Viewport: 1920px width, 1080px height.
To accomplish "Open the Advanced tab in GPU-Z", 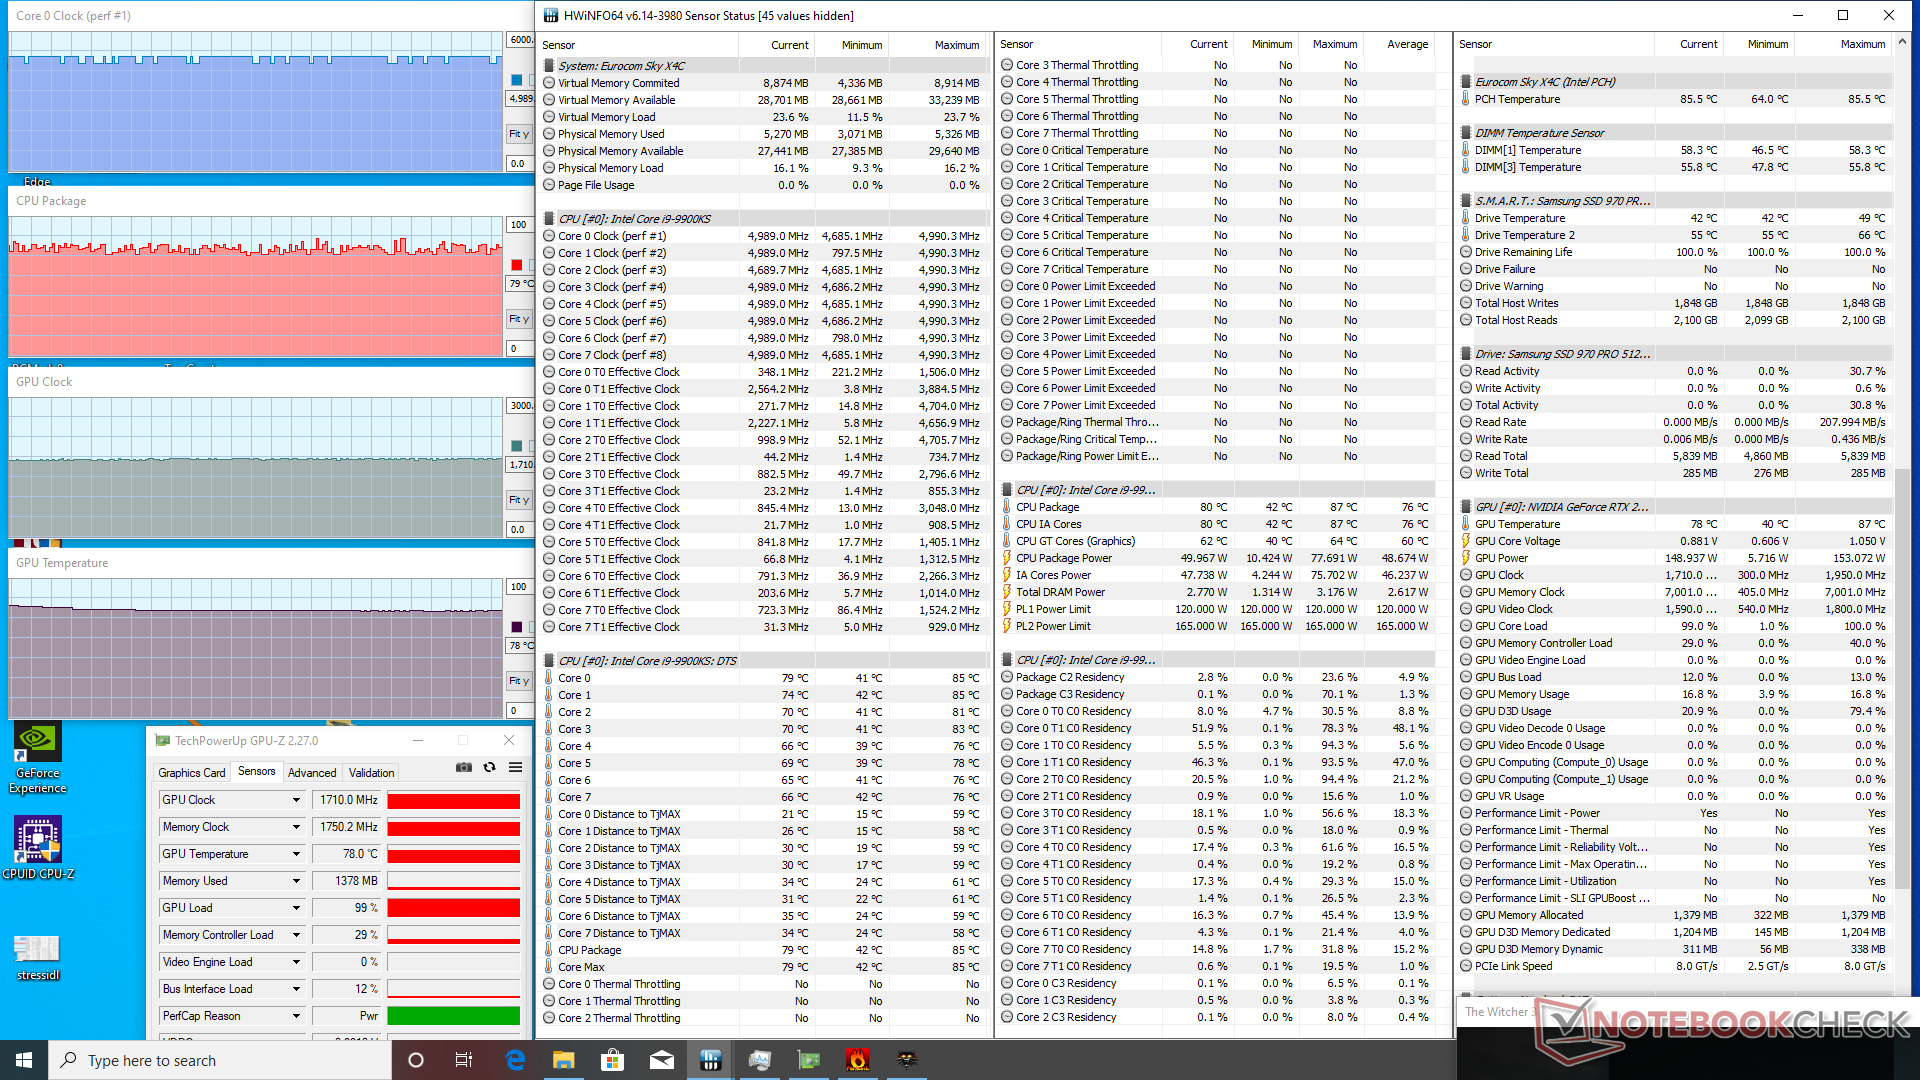I will point(312,773).
